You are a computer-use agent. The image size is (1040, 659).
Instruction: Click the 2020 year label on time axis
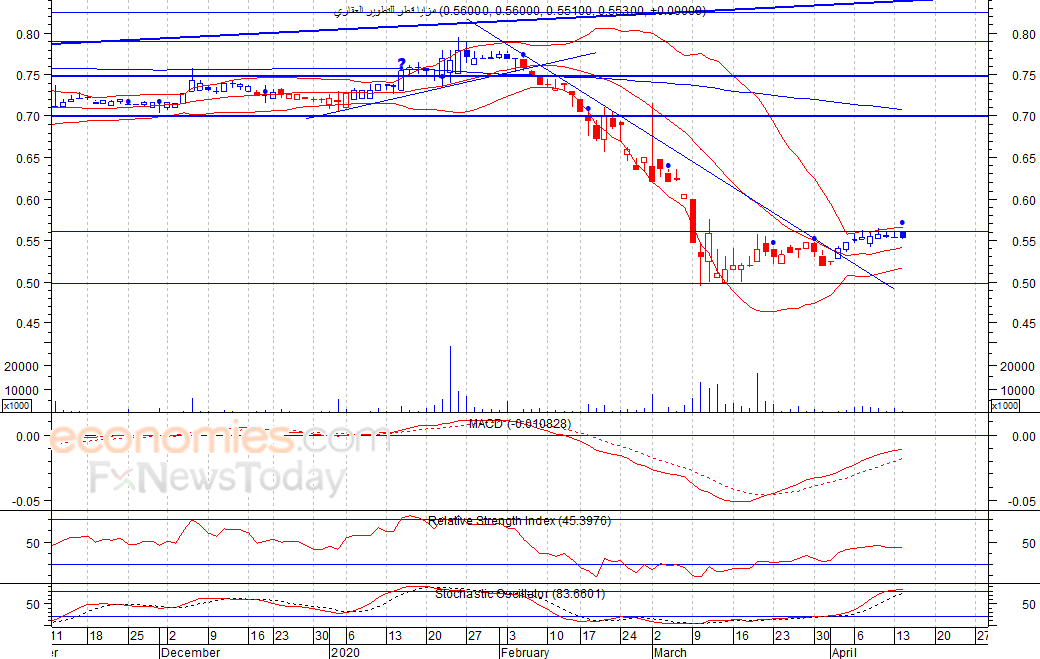coord(345,652)
